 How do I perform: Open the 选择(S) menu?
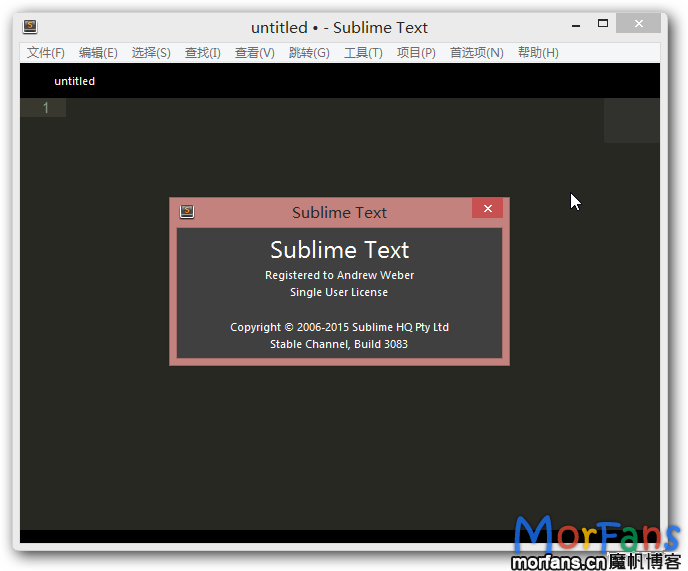click(x=151, y=53)
